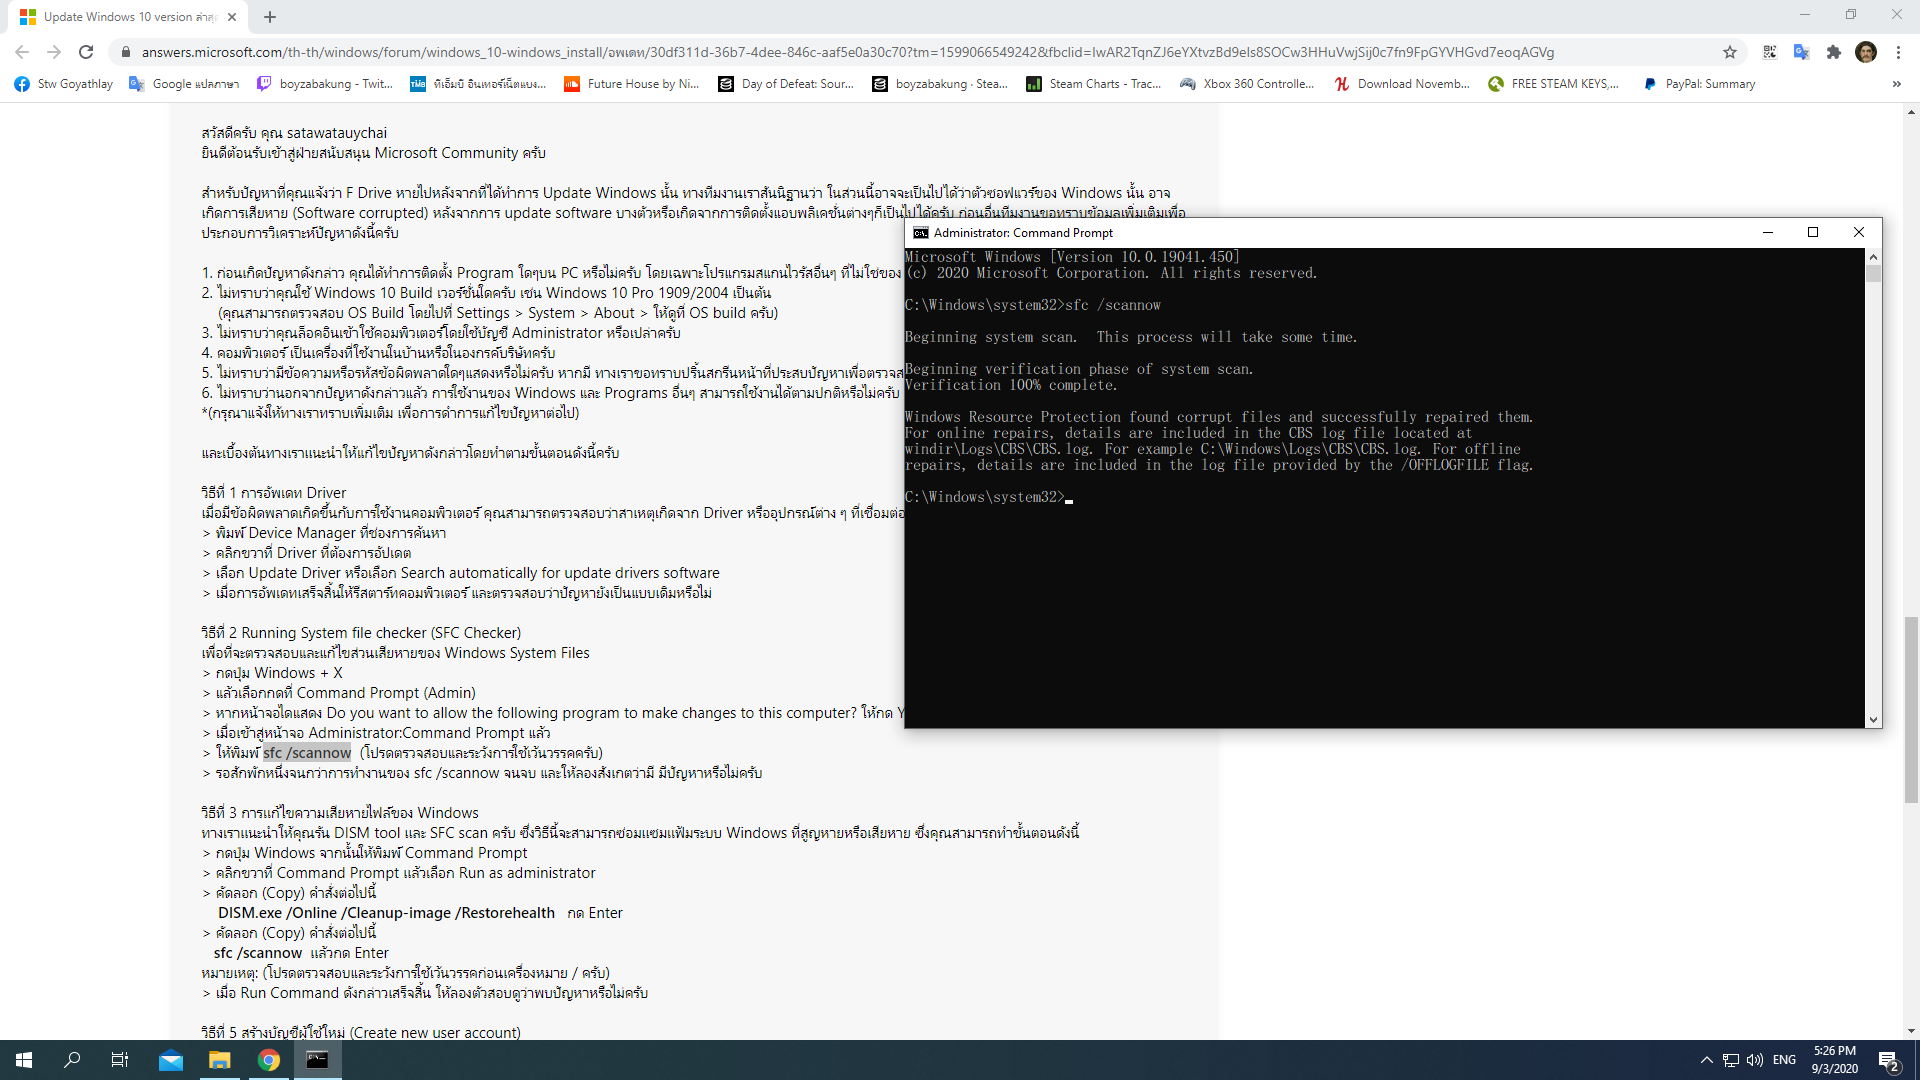Open the Task View button
Viewport: 1920px width, 1080px height.
pos(120,1060)
